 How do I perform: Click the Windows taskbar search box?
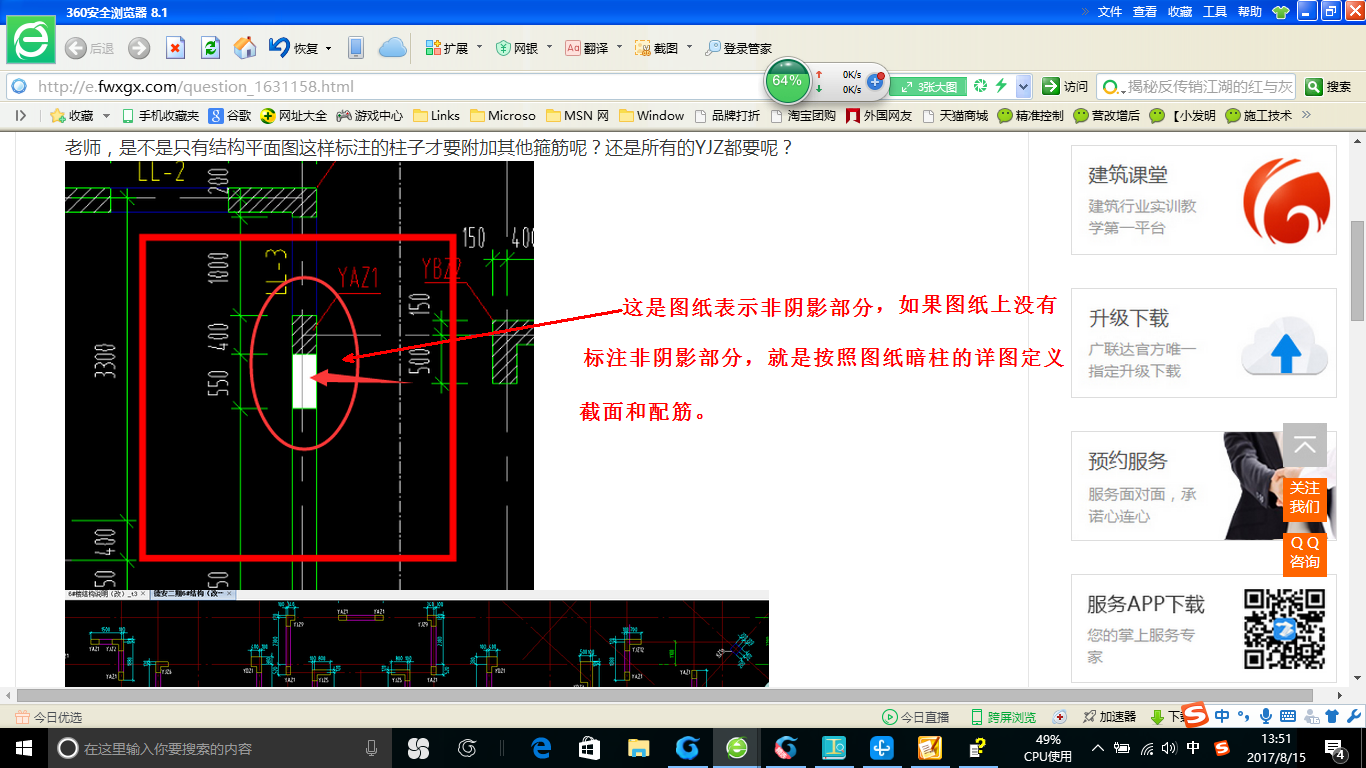tap(220, 747)
